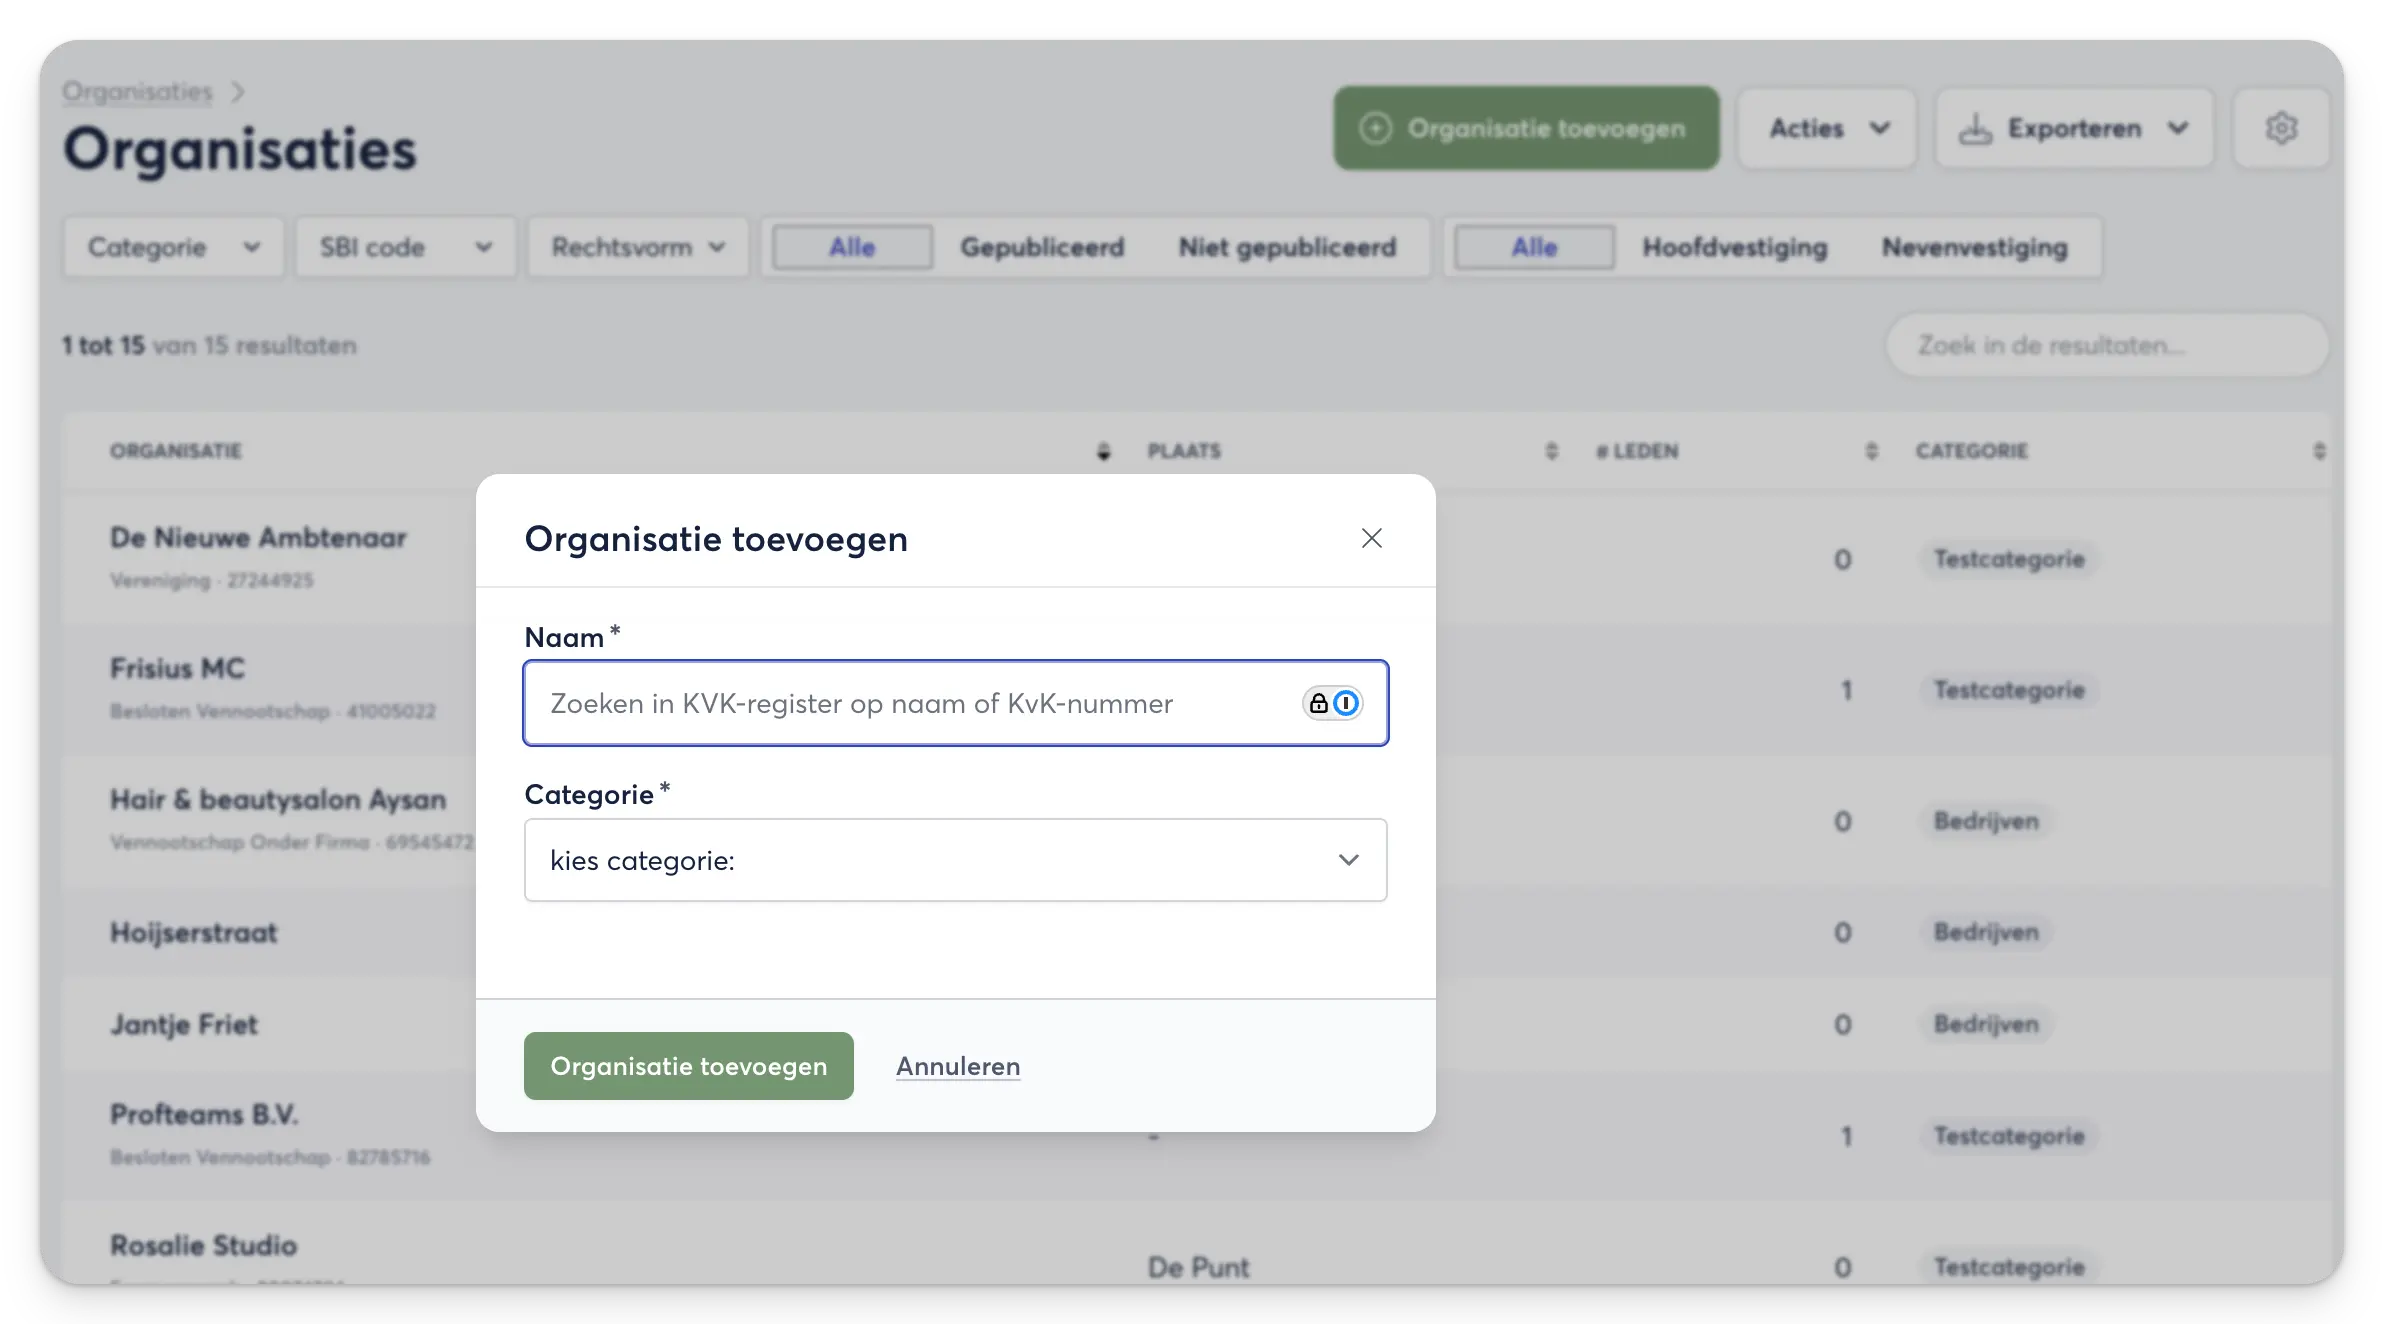Click the plus icon in Organisatie toevoegen header button

[x=1375, y=128]
